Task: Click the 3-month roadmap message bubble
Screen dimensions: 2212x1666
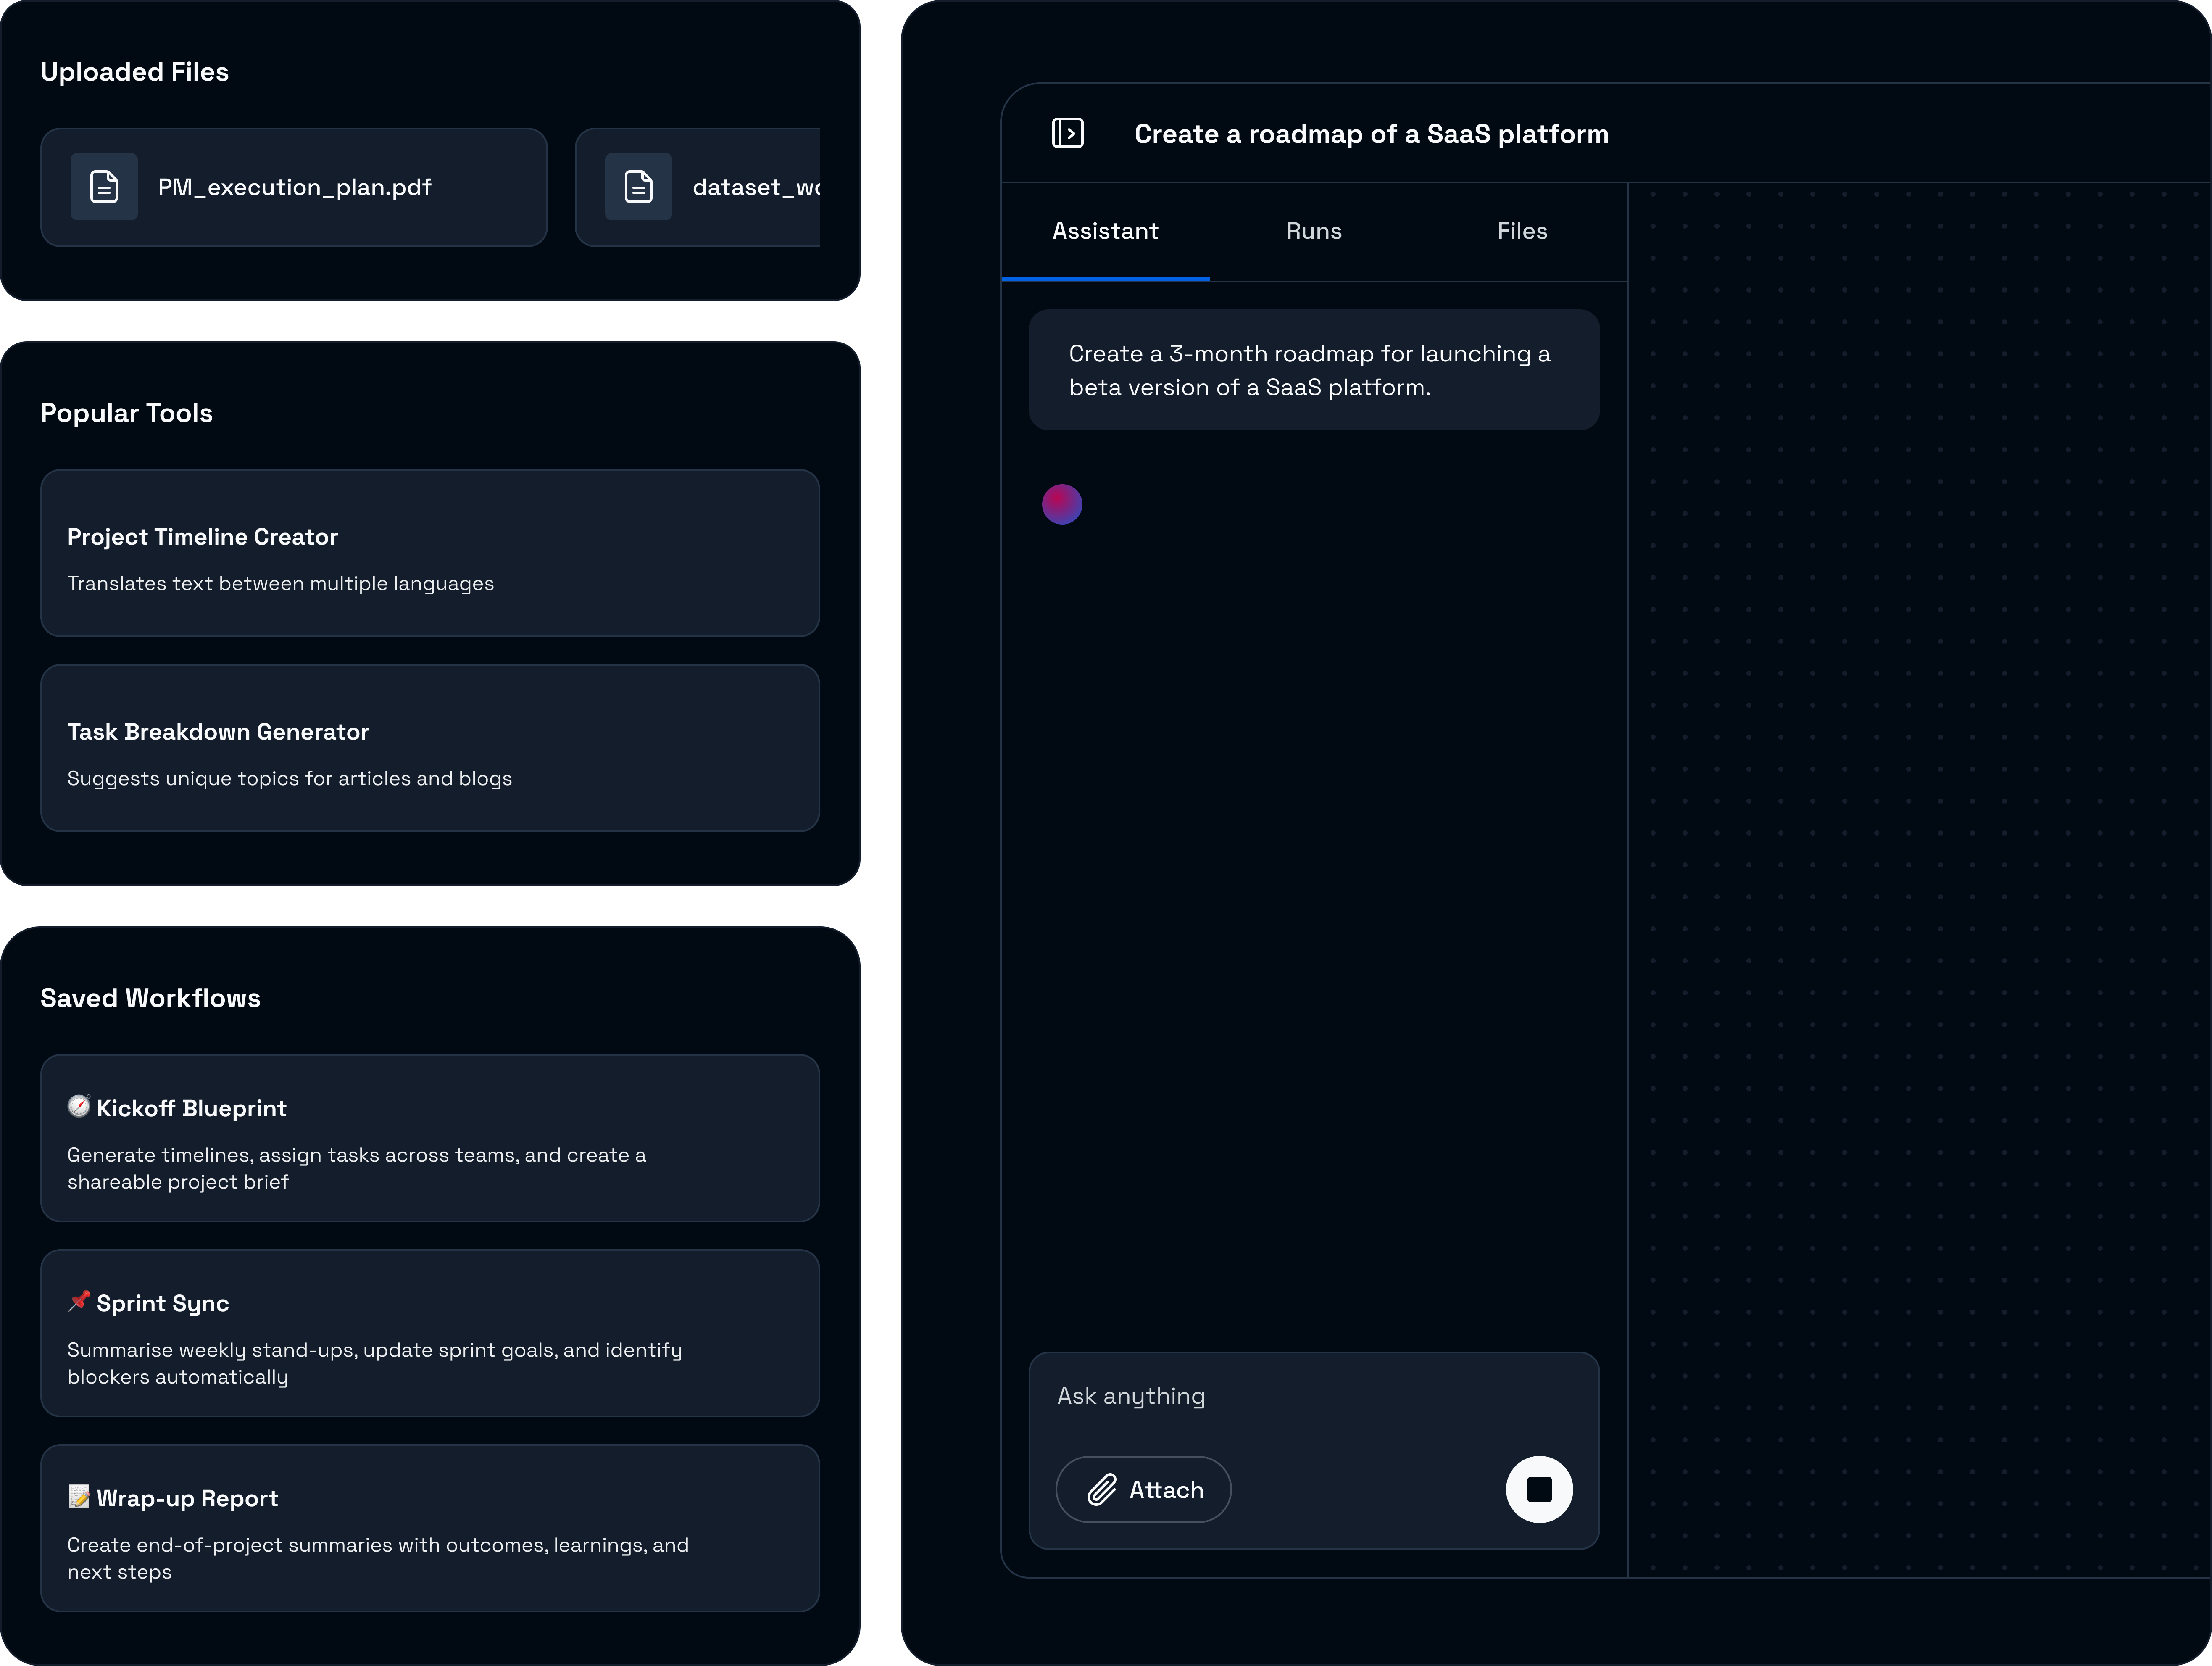Action: (1314, 370)
